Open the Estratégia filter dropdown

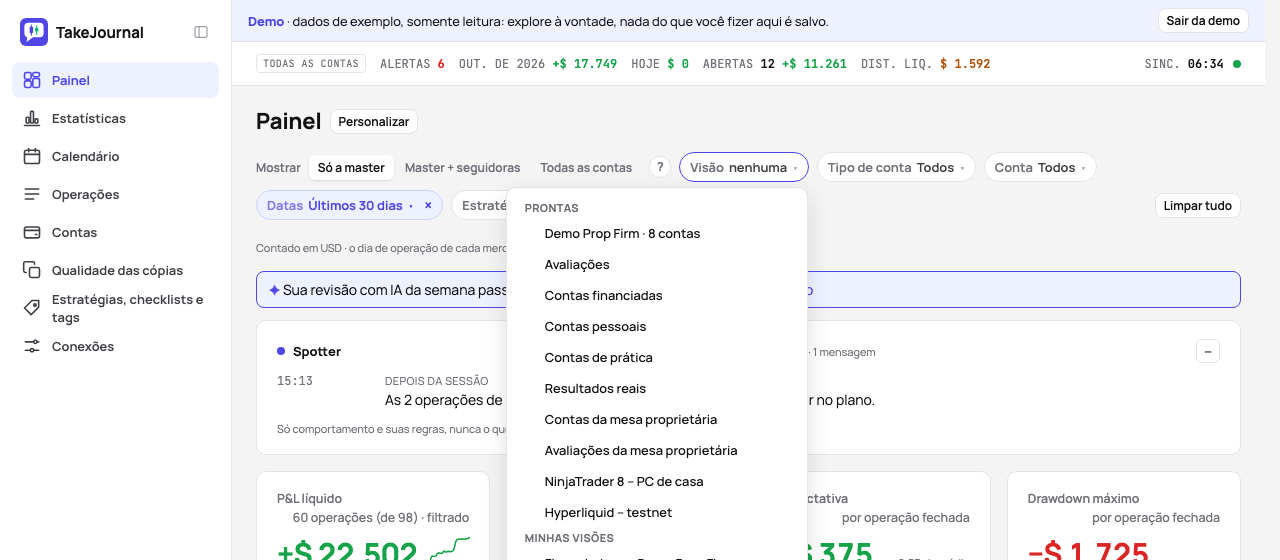pos(481,205)
